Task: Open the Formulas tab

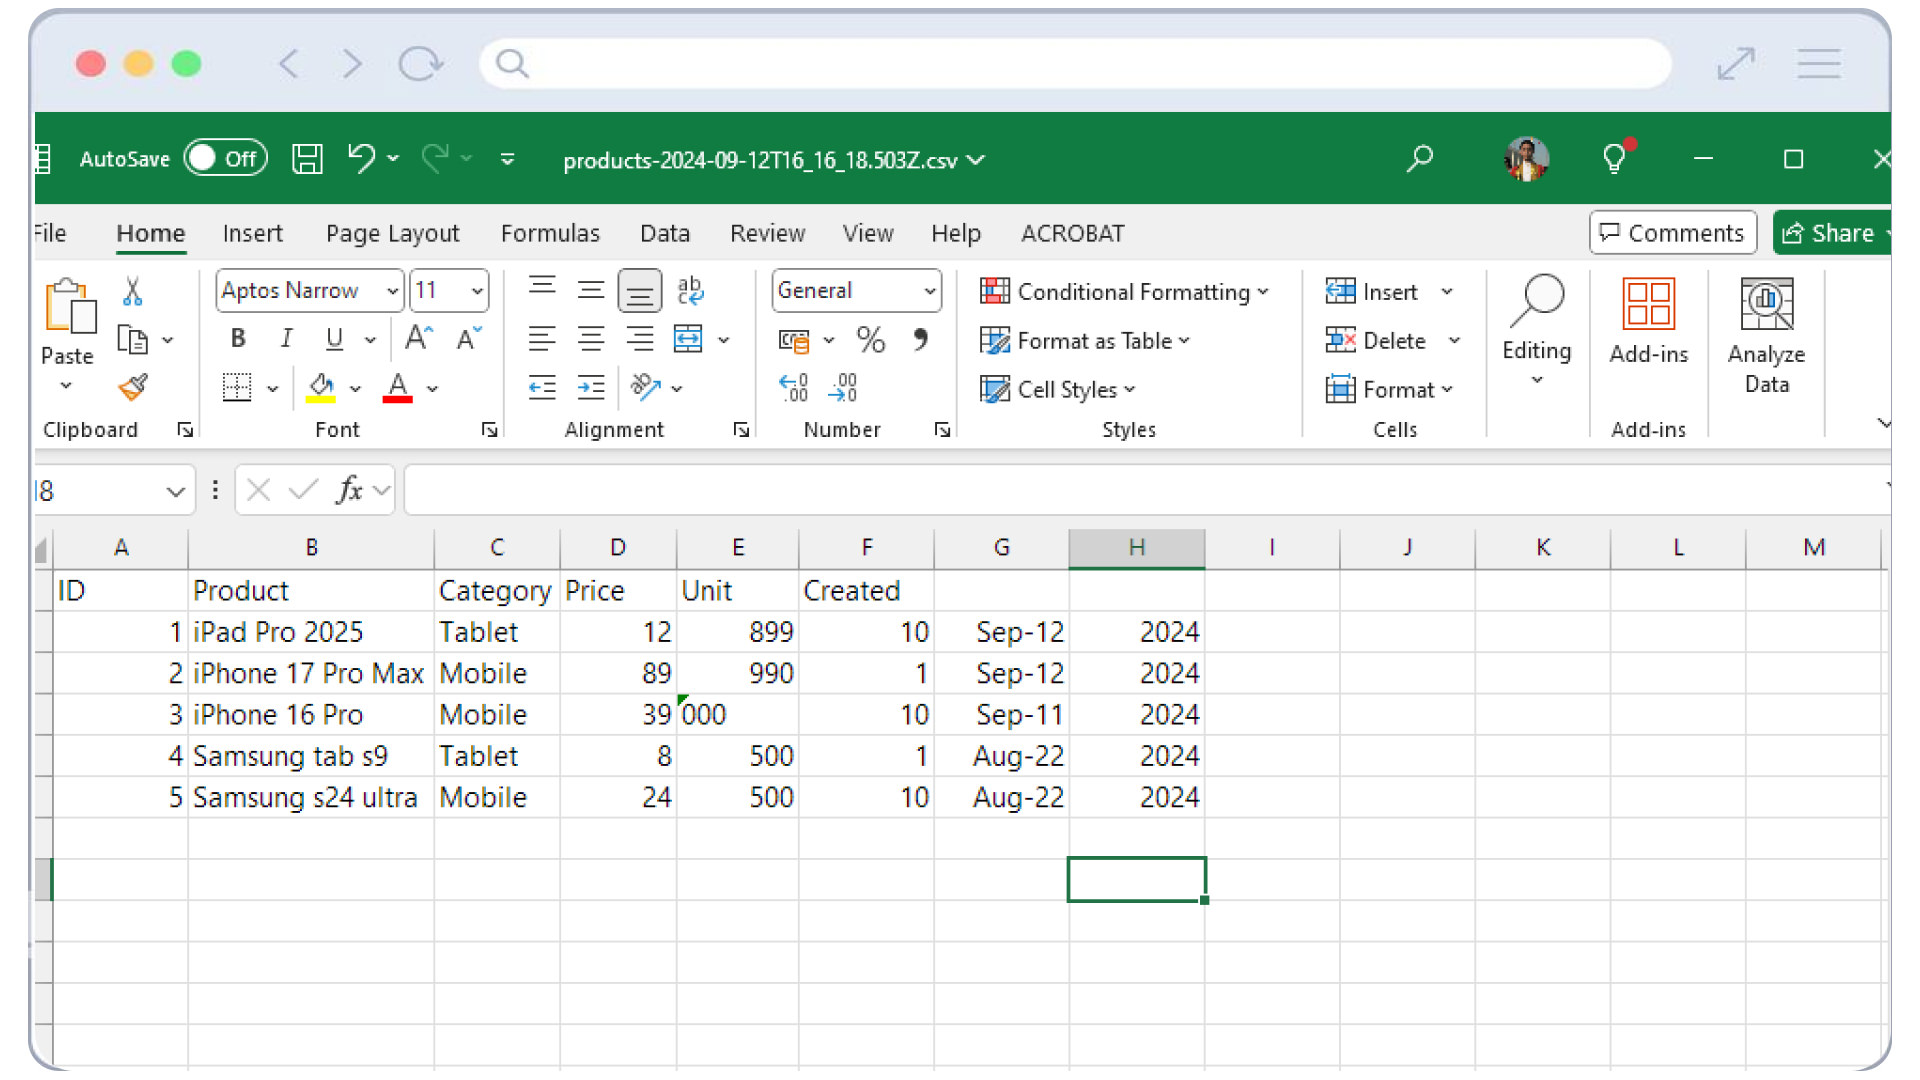Action: pyautogui.click(x=550, y=233)
